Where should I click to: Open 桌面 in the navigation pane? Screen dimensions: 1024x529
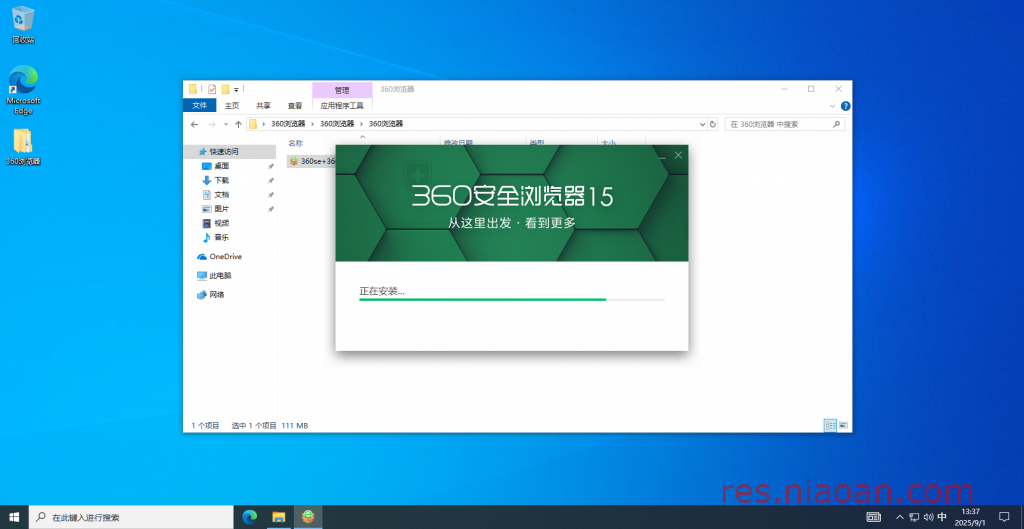pos(221,166)
